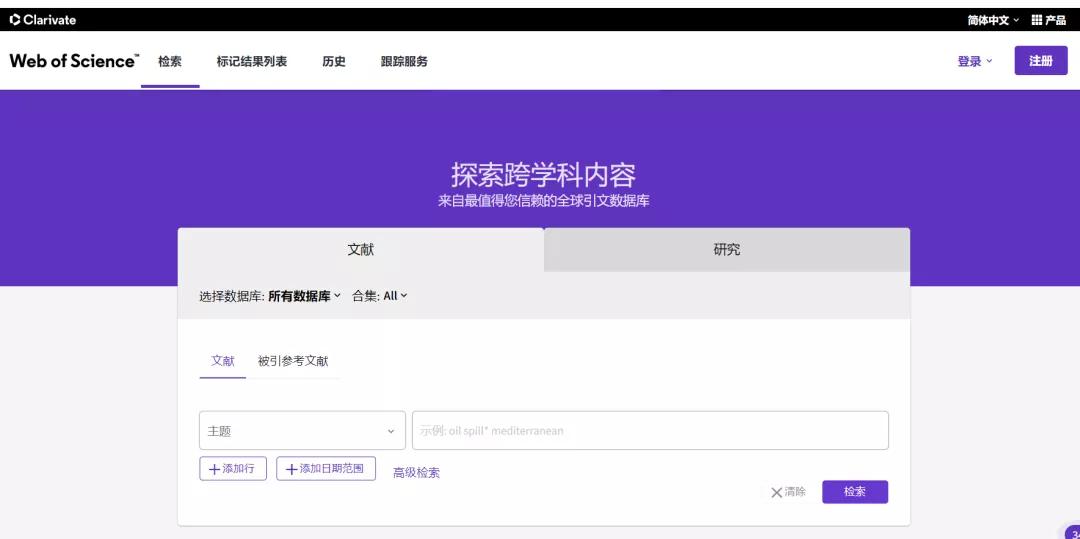Click the purple 检索 search button

coord(855,492)
